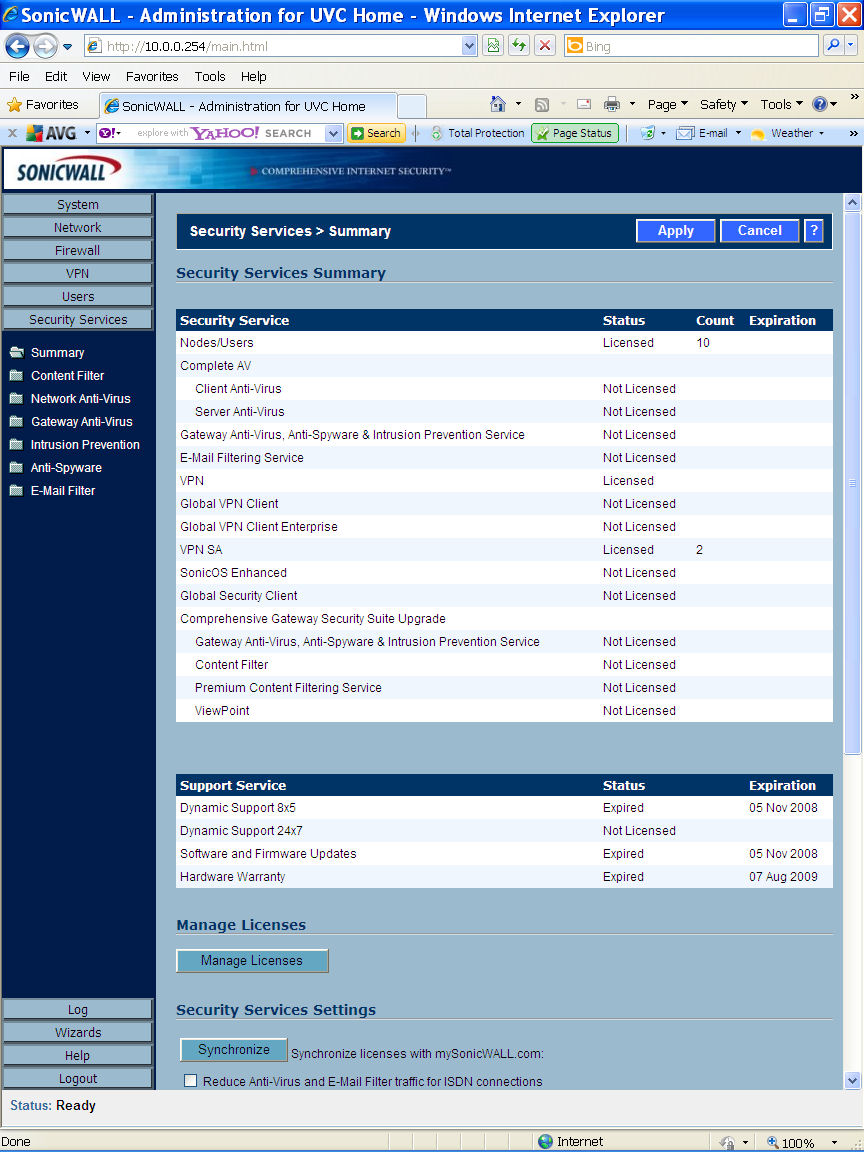Expand the Weather toolbar dropdown
Image resolution: width=864 pixels, height=1152 pixels.
coord(821,133)
